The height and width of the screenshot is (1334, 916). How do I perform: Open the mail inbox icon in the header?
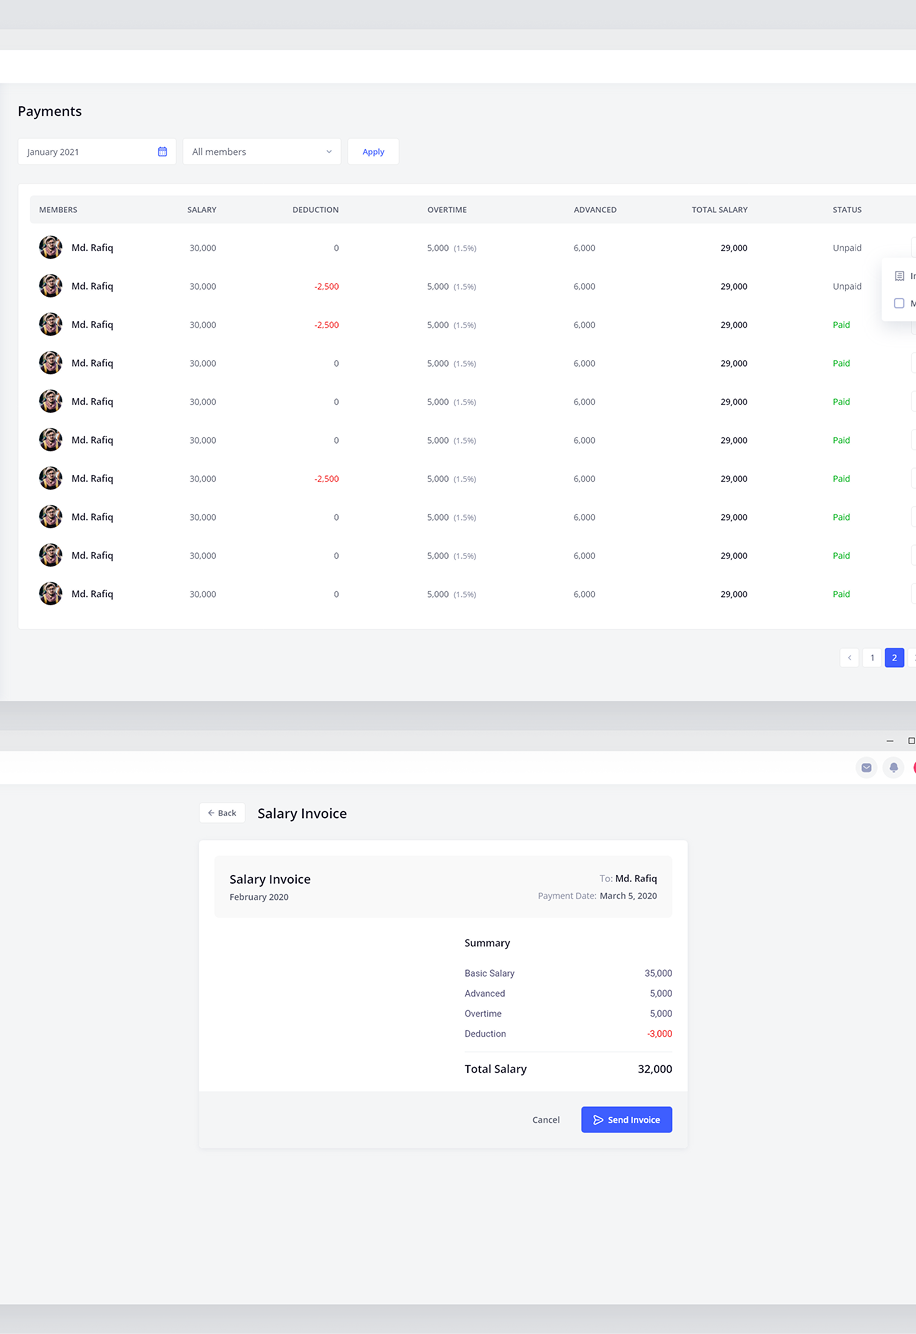pyautogui.click(x=867, y=767)
